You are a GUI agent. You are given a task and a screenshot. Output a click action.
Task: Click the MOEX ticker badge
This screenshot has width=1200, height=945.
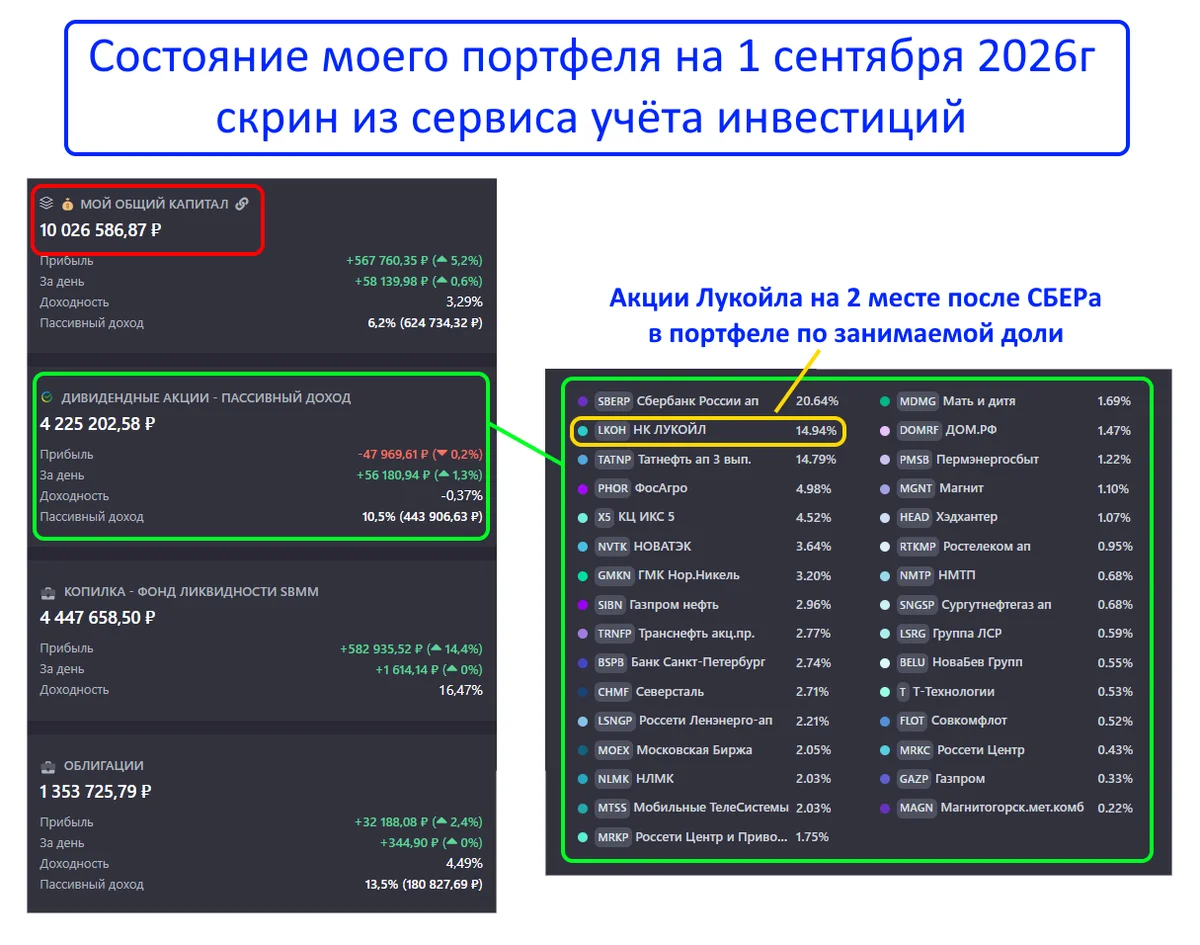coord(613,749)
